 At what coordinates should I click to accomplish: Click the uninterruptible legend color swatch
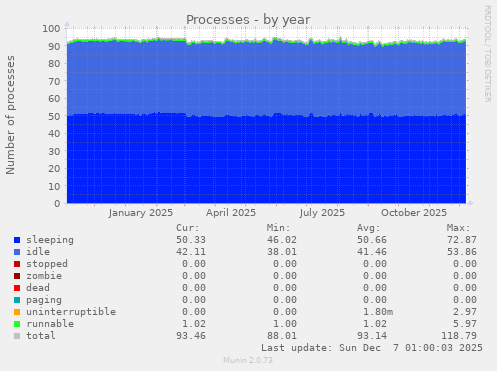pos(17,312)
